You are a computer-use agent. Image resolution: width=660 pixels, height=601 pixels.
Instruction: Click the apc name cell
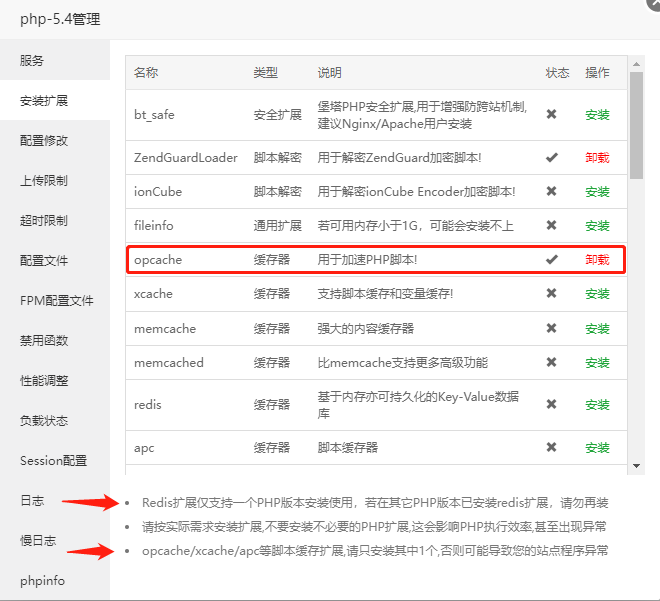coord(144,448)
